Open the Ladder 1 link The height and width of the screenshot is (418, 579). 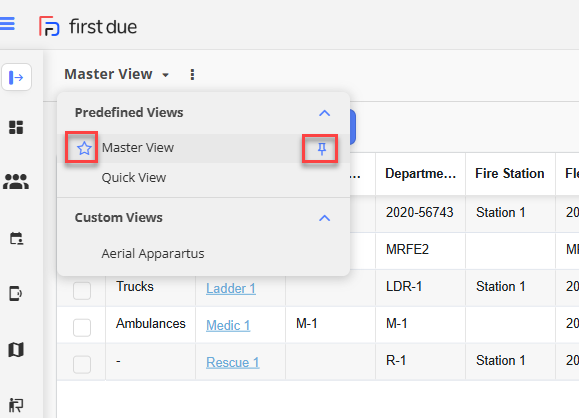(231, 288)
